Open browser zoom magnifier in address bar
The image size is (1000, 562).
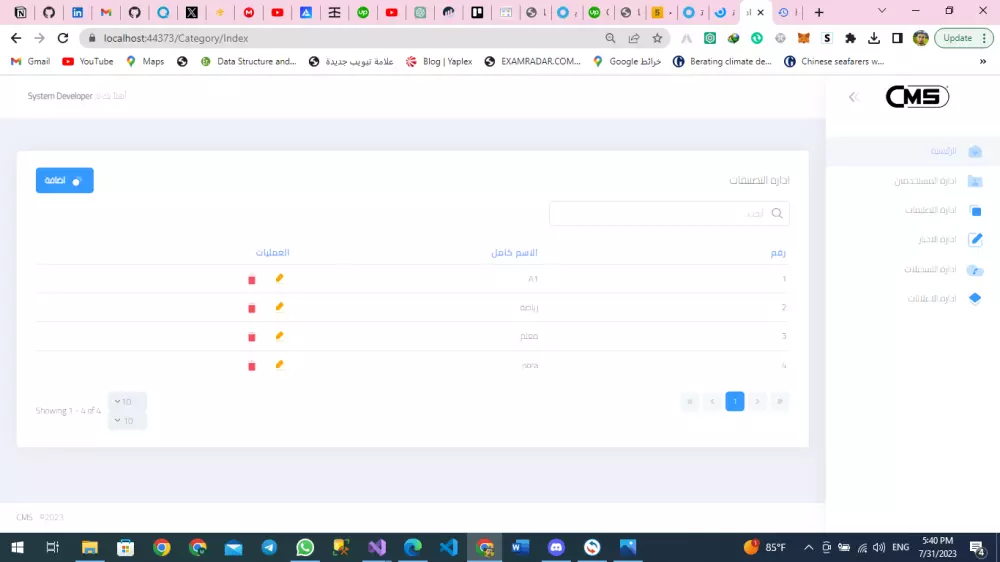pos(610,38)
